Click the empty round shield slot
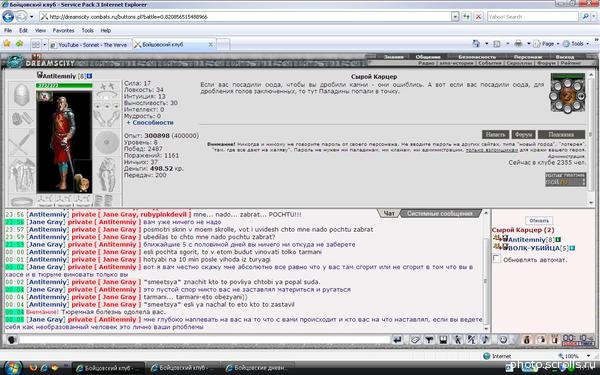Viewport: 600px width, 375px height. coord(107,142)
